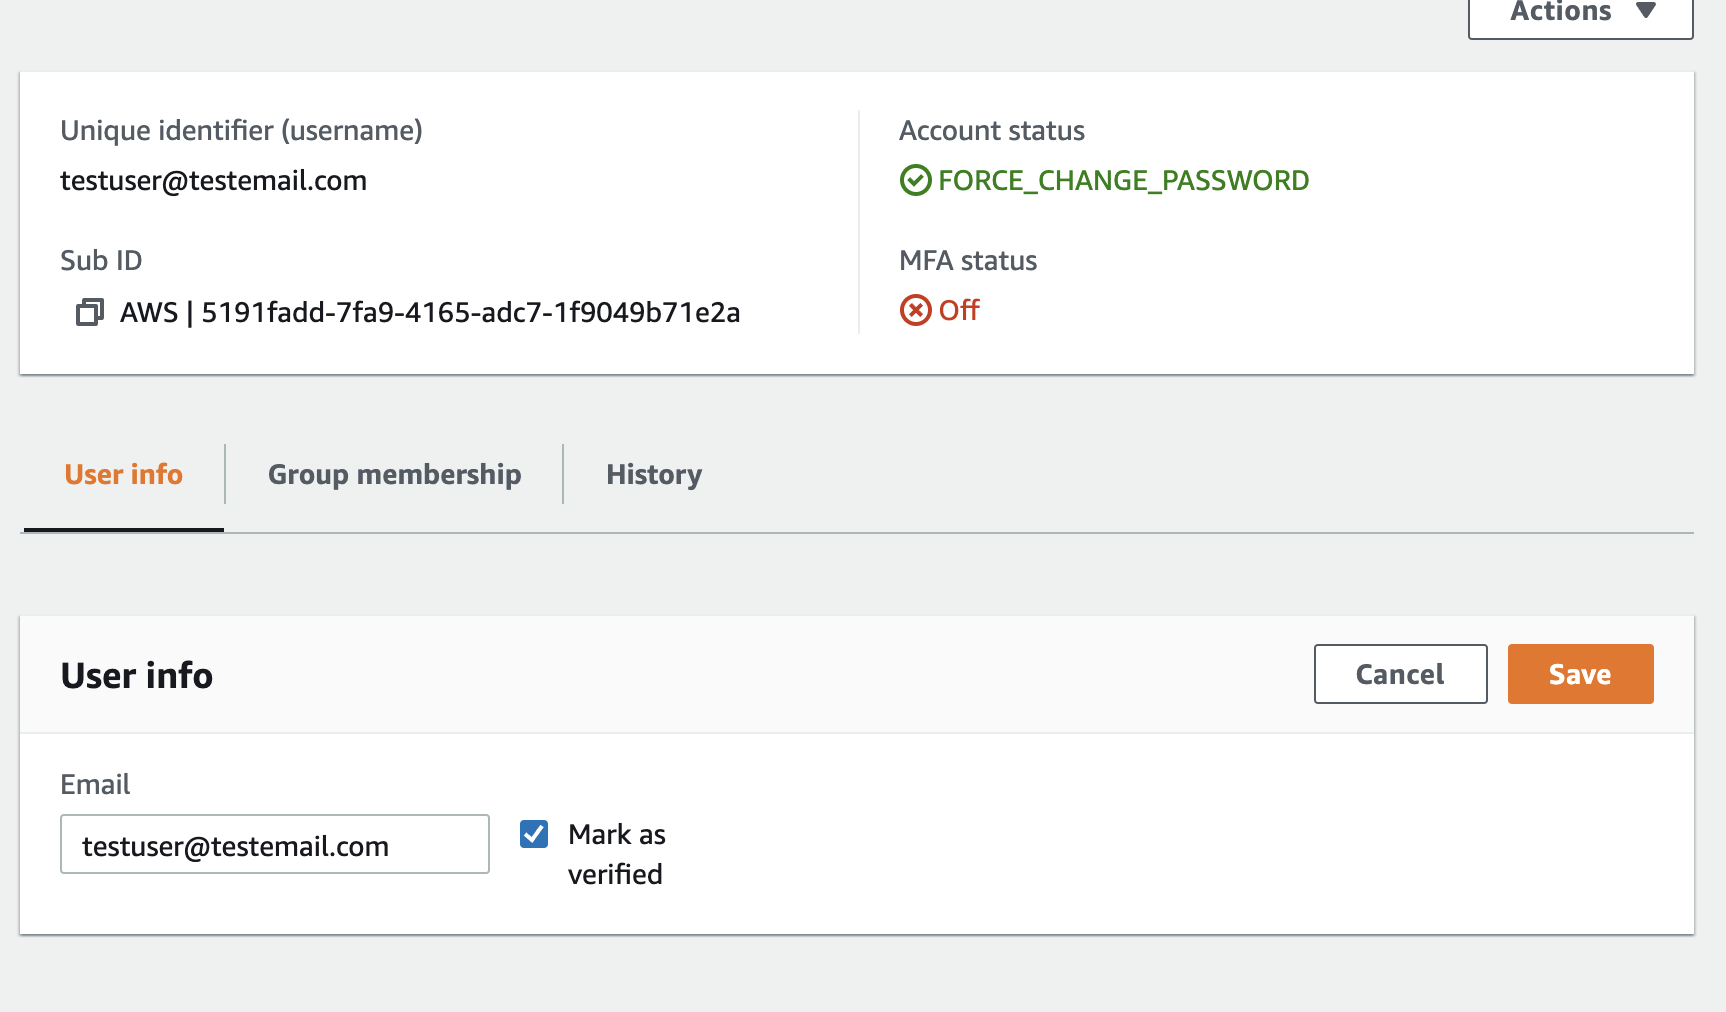Click the green check icon beside FORCE_CHANGE_PASSWORD
1726x1012 pixels.
914,181
